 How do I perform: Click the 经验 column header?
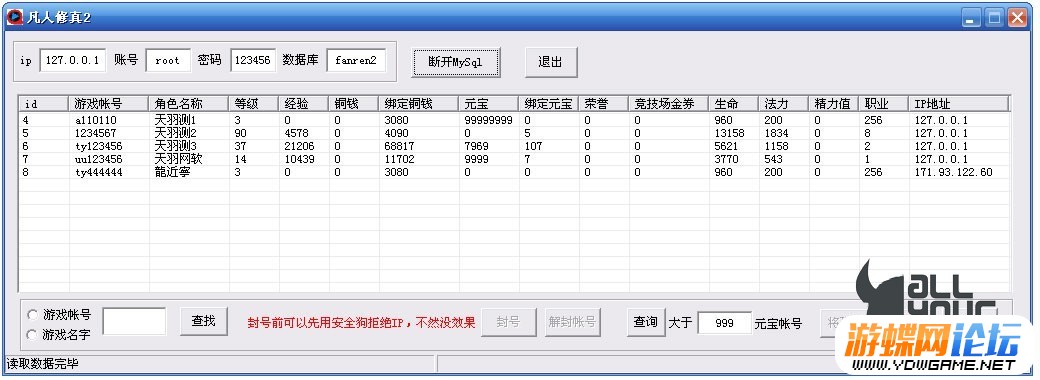coord(304,103)
